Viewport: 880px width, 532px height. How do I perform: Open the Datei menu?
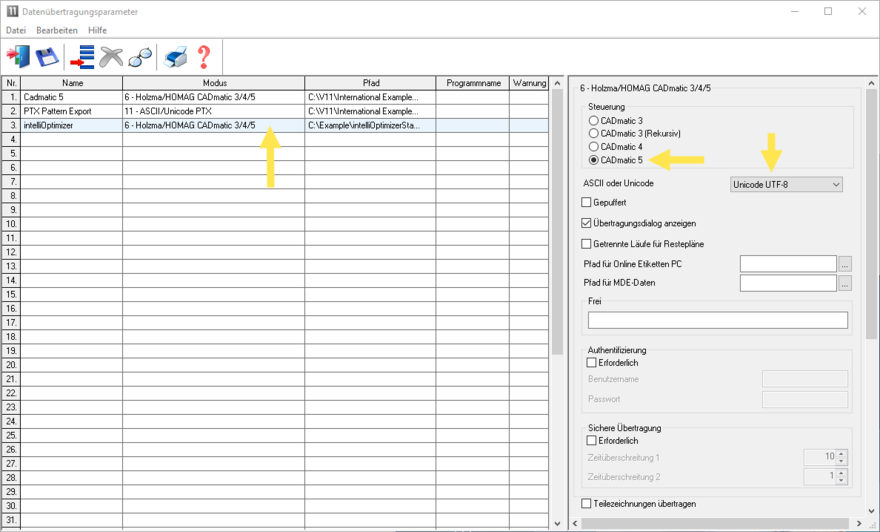(x=16, y=30)
